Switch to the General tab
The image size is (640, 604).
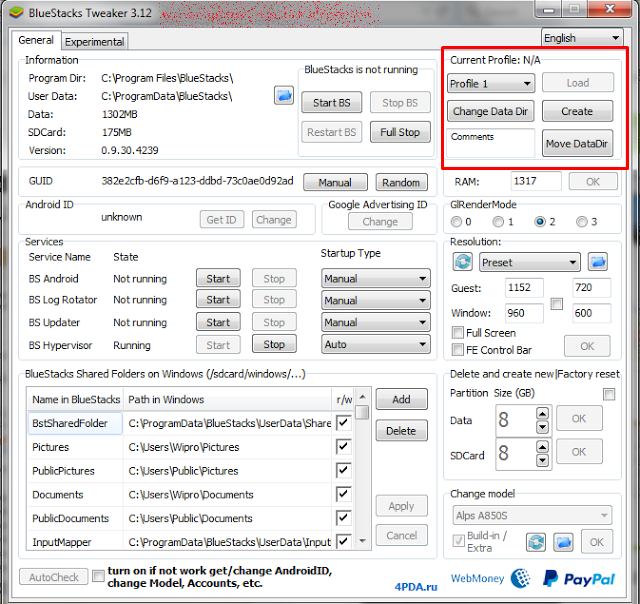(x=36, y=40)
